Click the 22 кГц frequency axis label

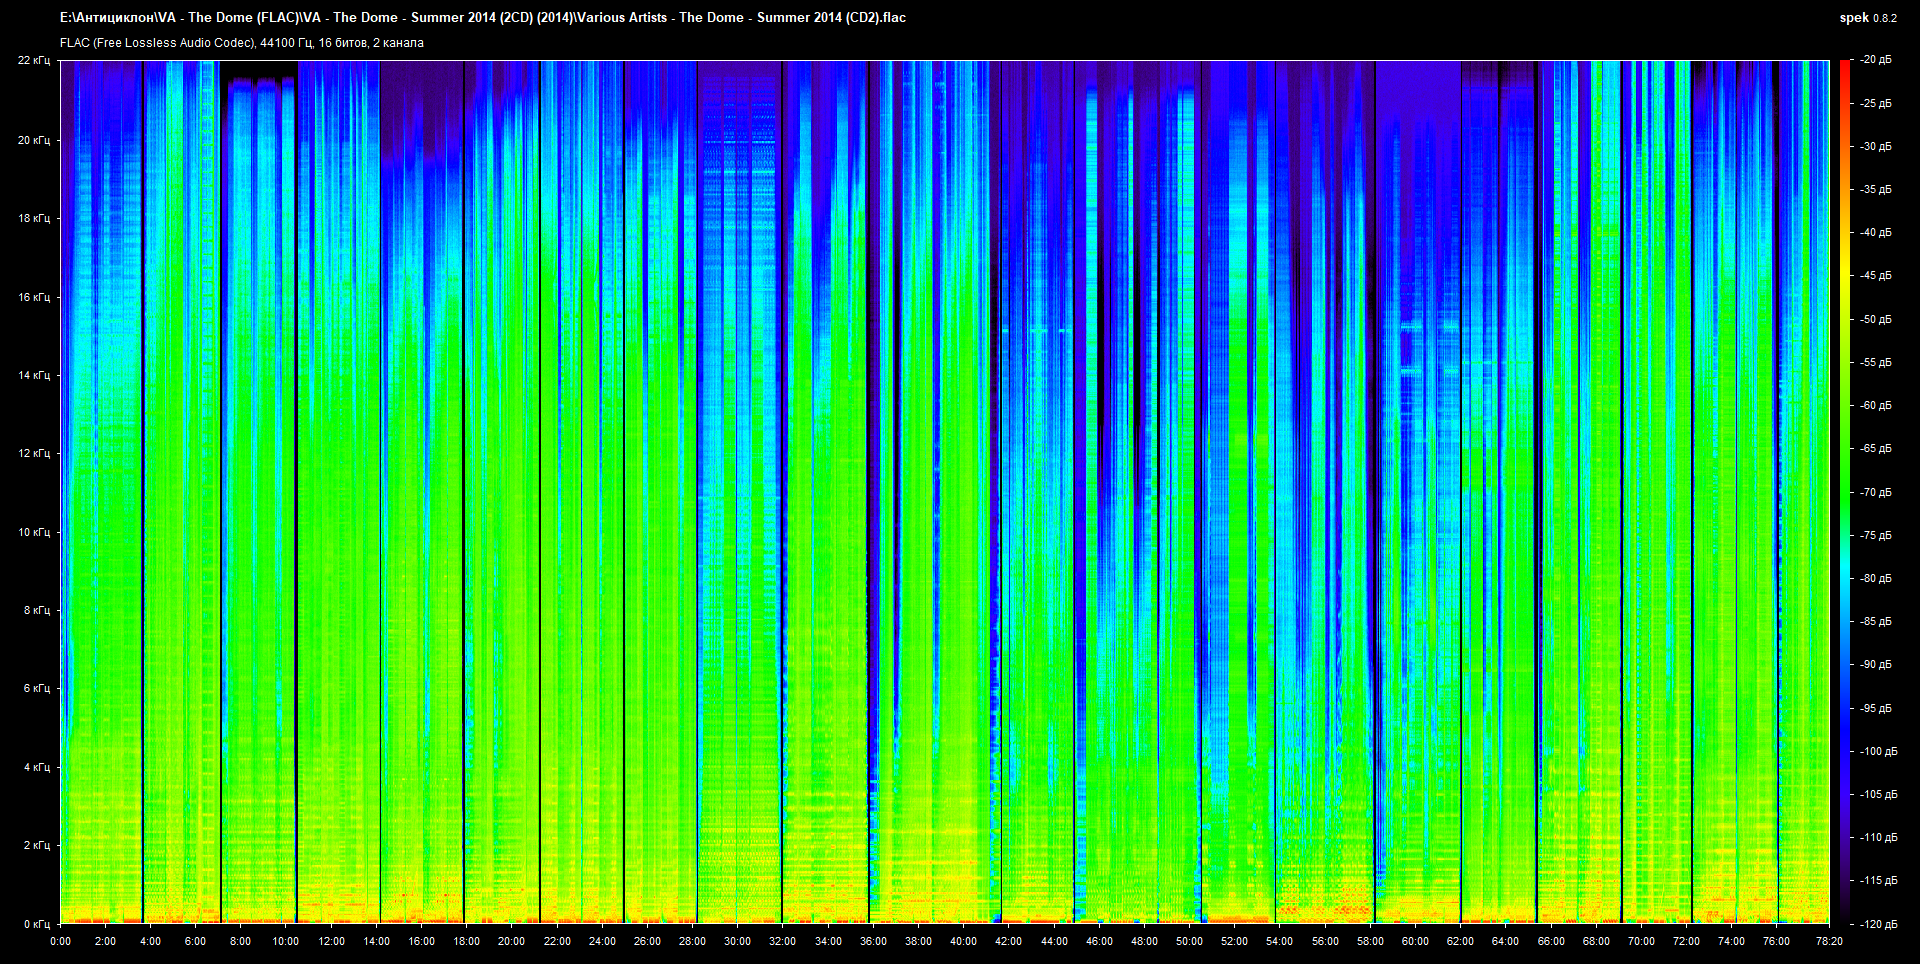click(34, 60)
